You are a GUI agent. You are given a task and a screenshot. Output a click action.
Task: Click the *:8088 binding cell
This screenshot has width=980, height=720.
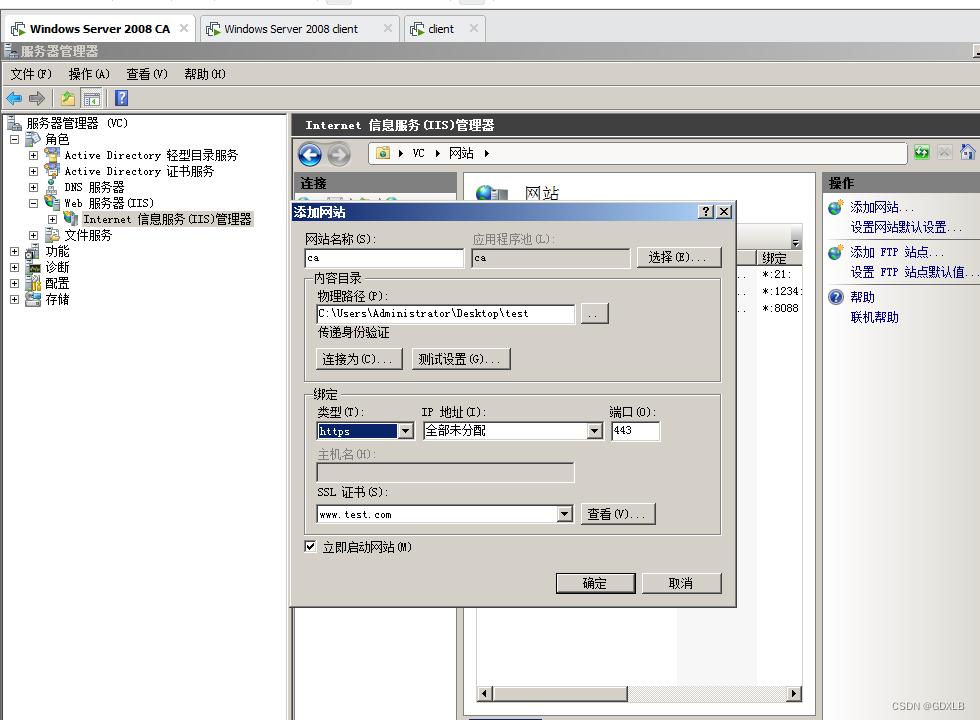[780, 308]
